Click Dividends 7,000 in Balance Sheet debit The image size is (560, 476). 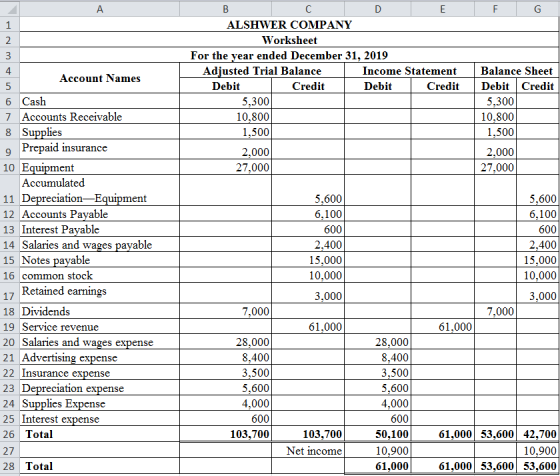point(495,311)
